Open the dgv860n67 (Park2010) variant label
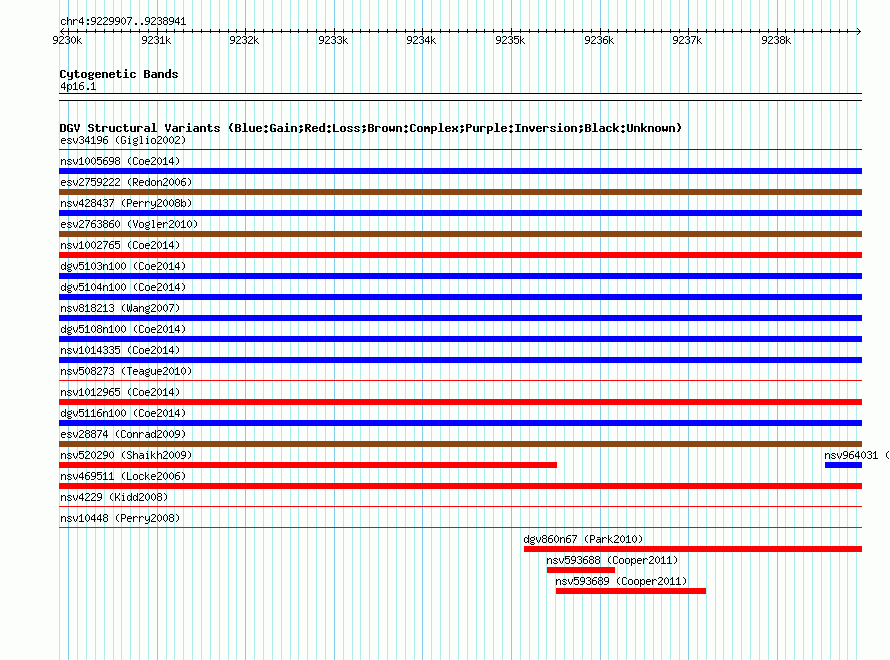The width and height of the screenshot is (890, 660). [x=583, y=539]
